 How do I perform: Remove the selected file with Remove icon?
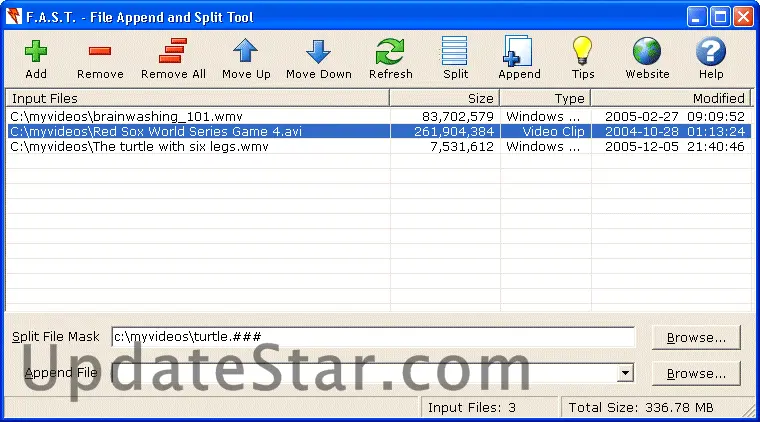coord(100,50)
